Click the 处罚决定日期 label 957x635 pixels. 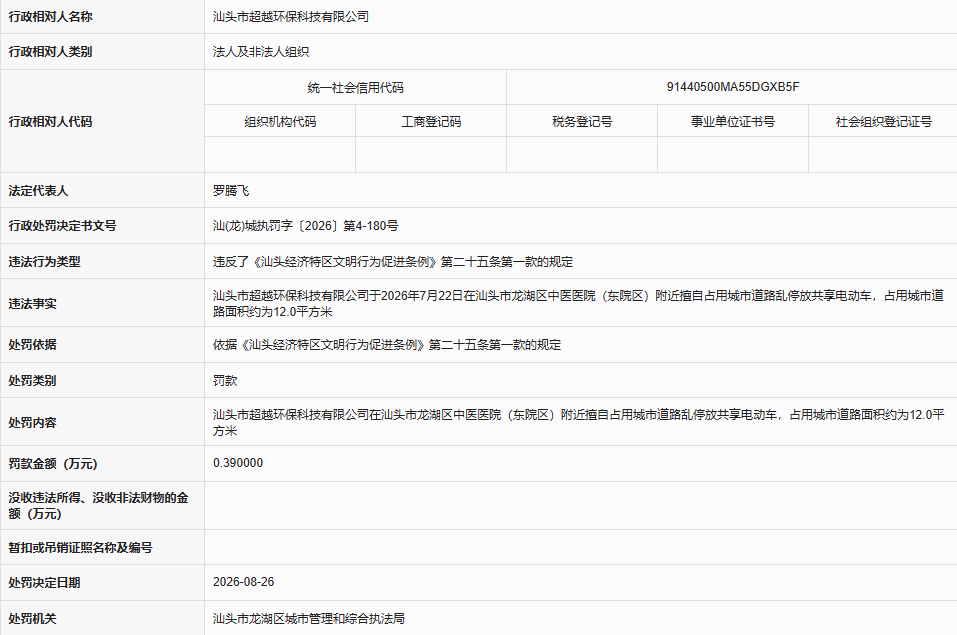click(x=44, y=582)
